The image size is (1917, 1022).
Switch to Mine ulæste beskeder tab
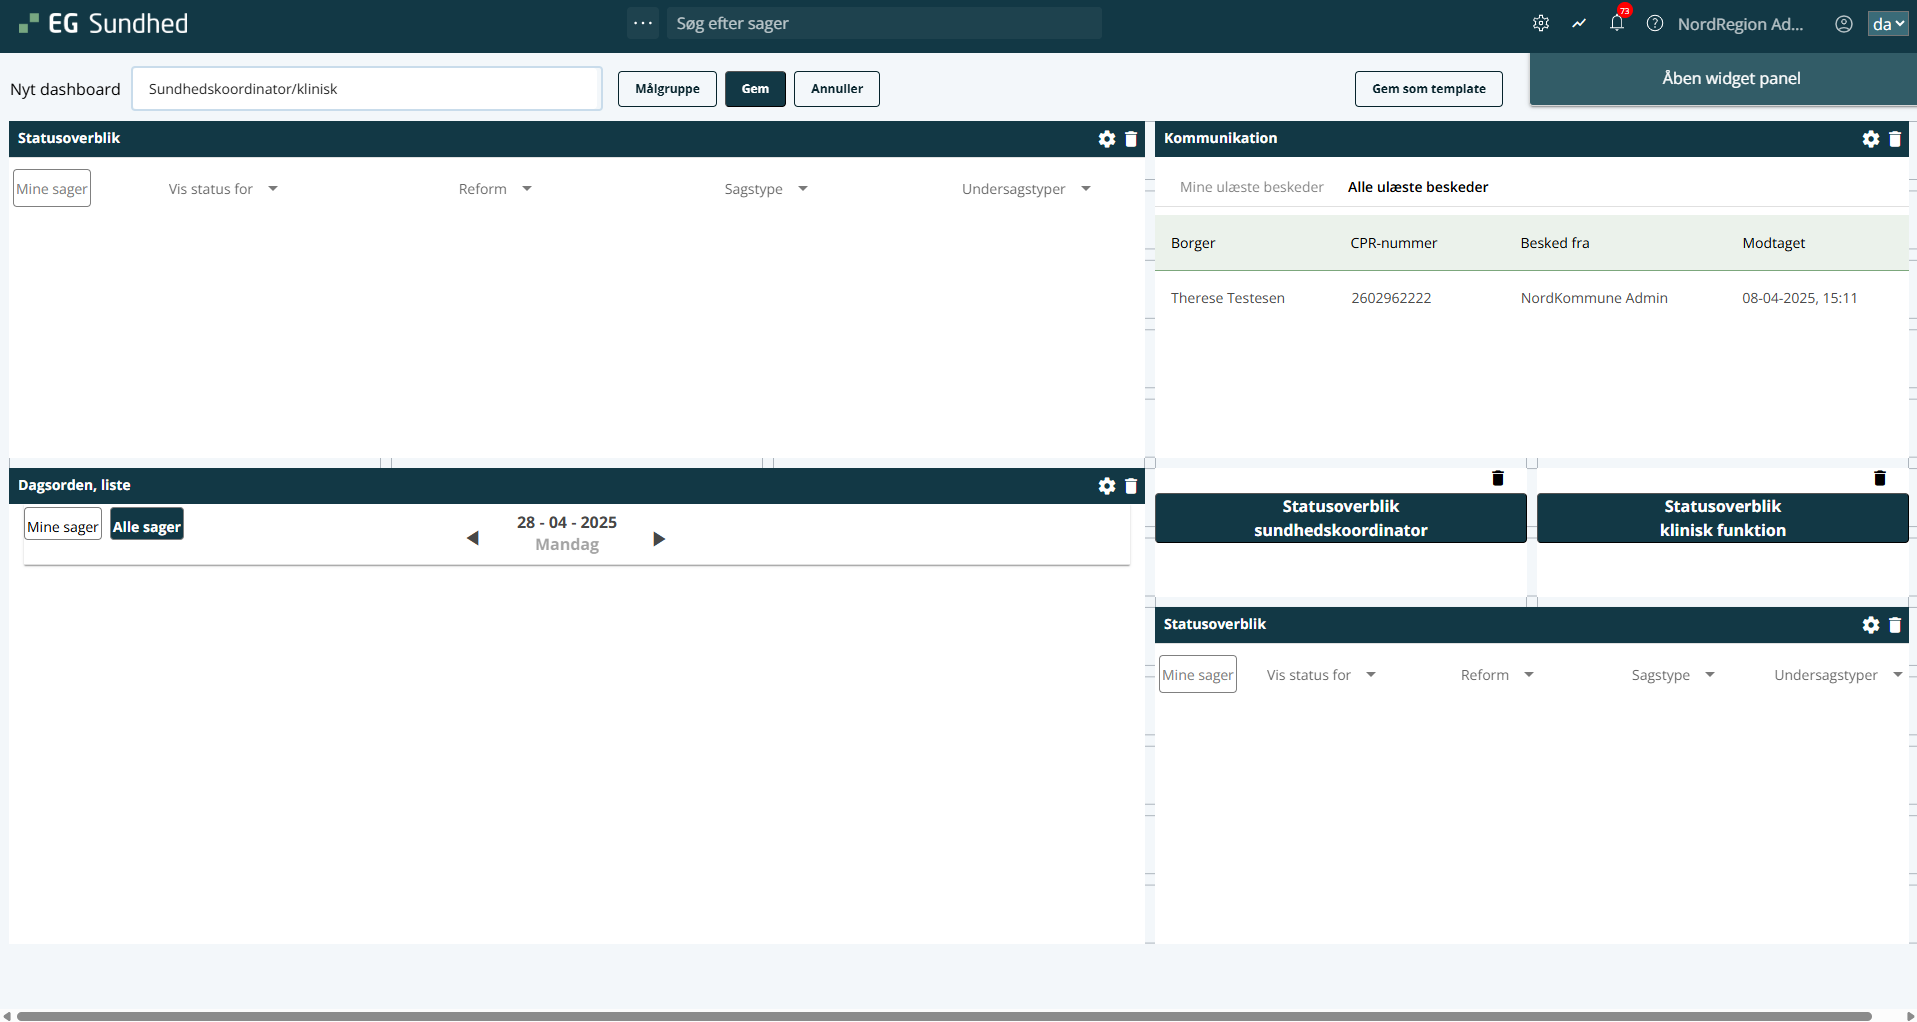[x=1251, y=187]
